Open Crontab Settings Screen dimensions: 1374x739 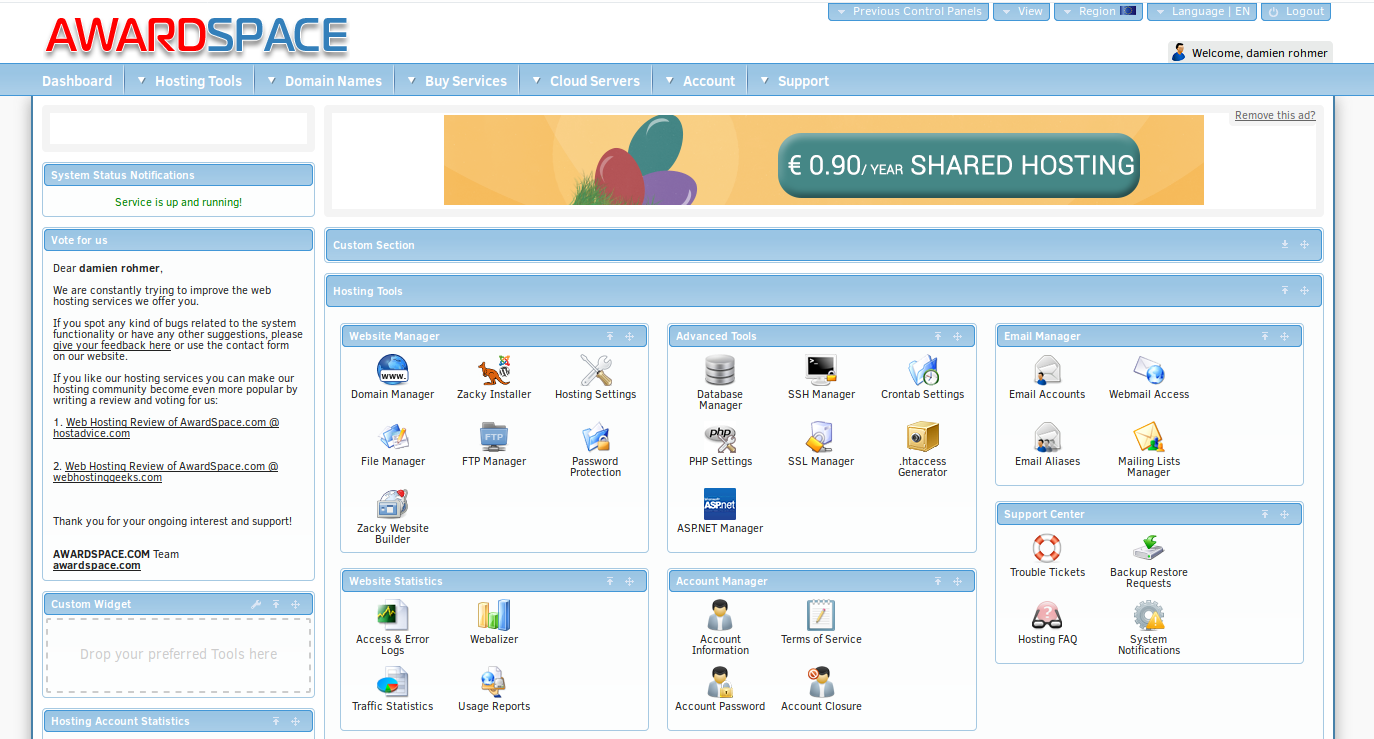(x=922, y=378)
